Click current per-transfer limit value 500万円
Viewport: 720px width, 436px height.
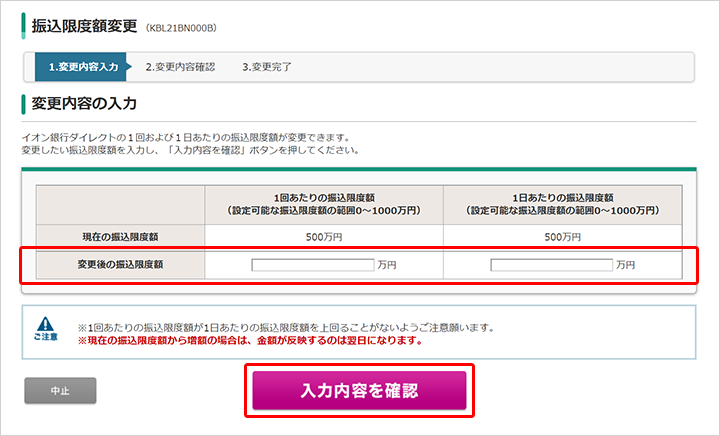coord(324,237)
